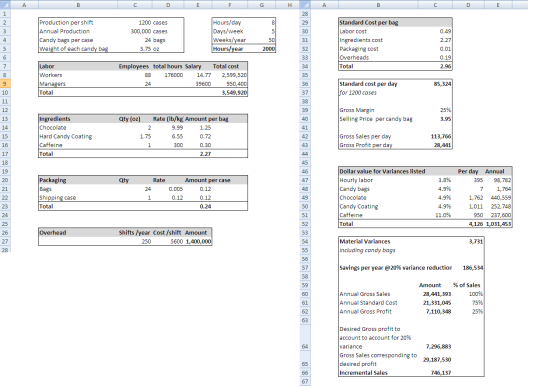Select column B header in left sheet
Image resolution: width=560 pixels, height=387 pixels.
[78, 5]
